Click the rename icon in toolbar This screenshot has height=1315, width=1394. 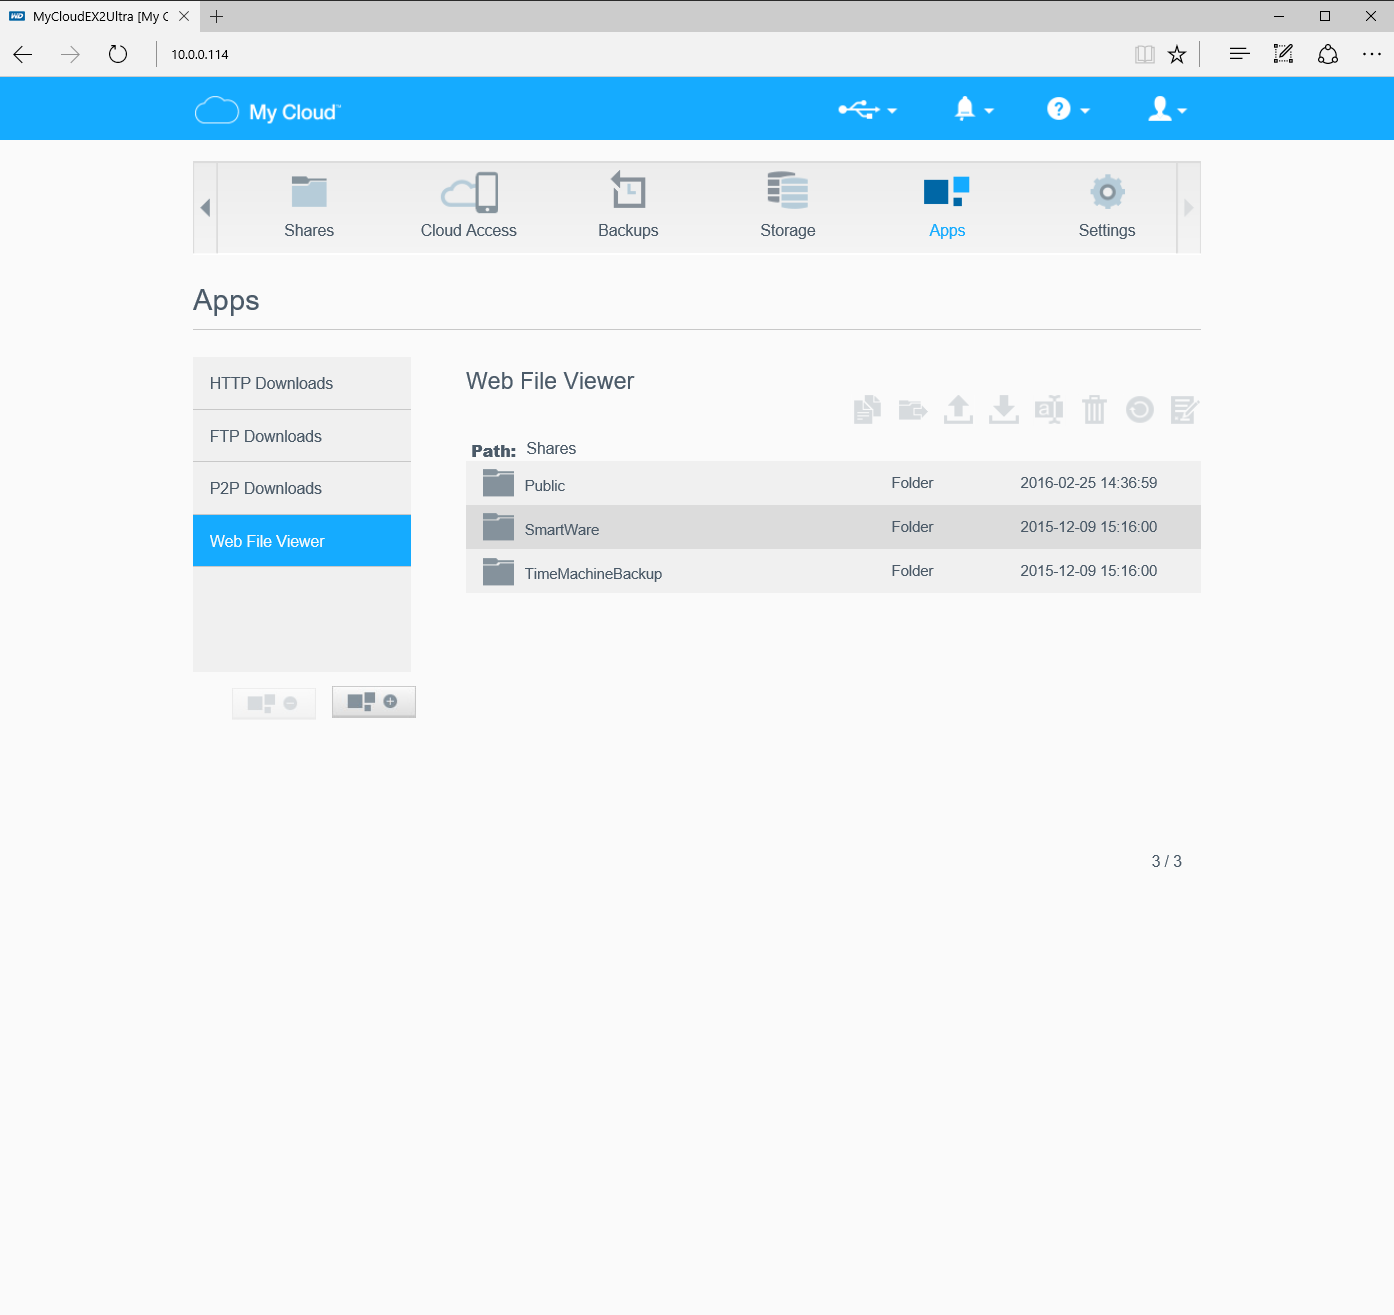(x=1048, y=409)
